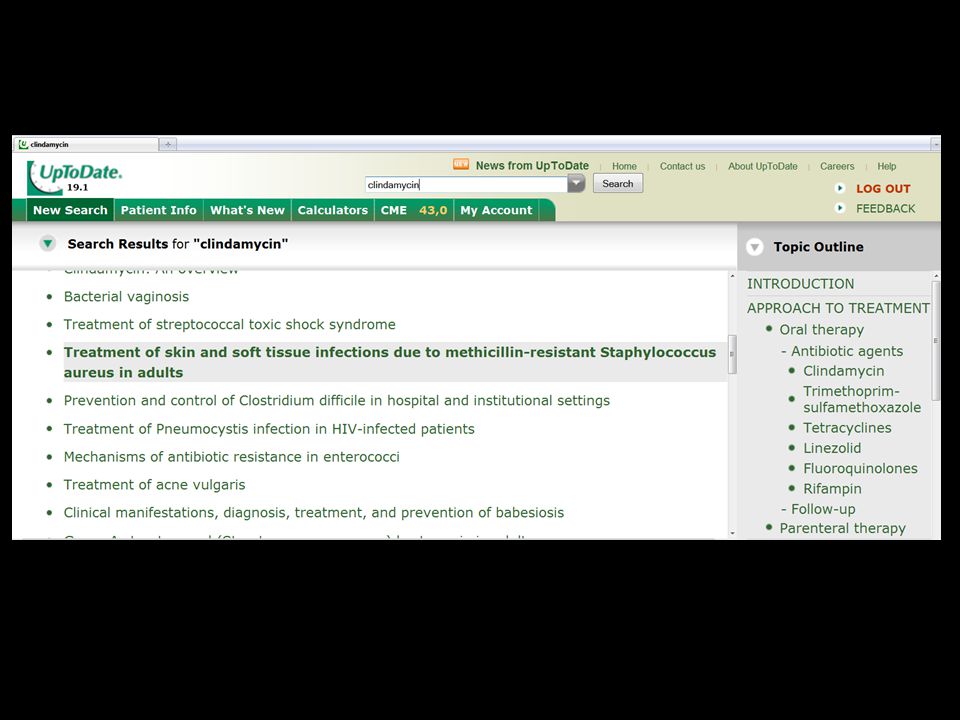Click the LOG OUT link
Image resolution: width=960 pixels, height=720 pixels.
click(883, 189)
